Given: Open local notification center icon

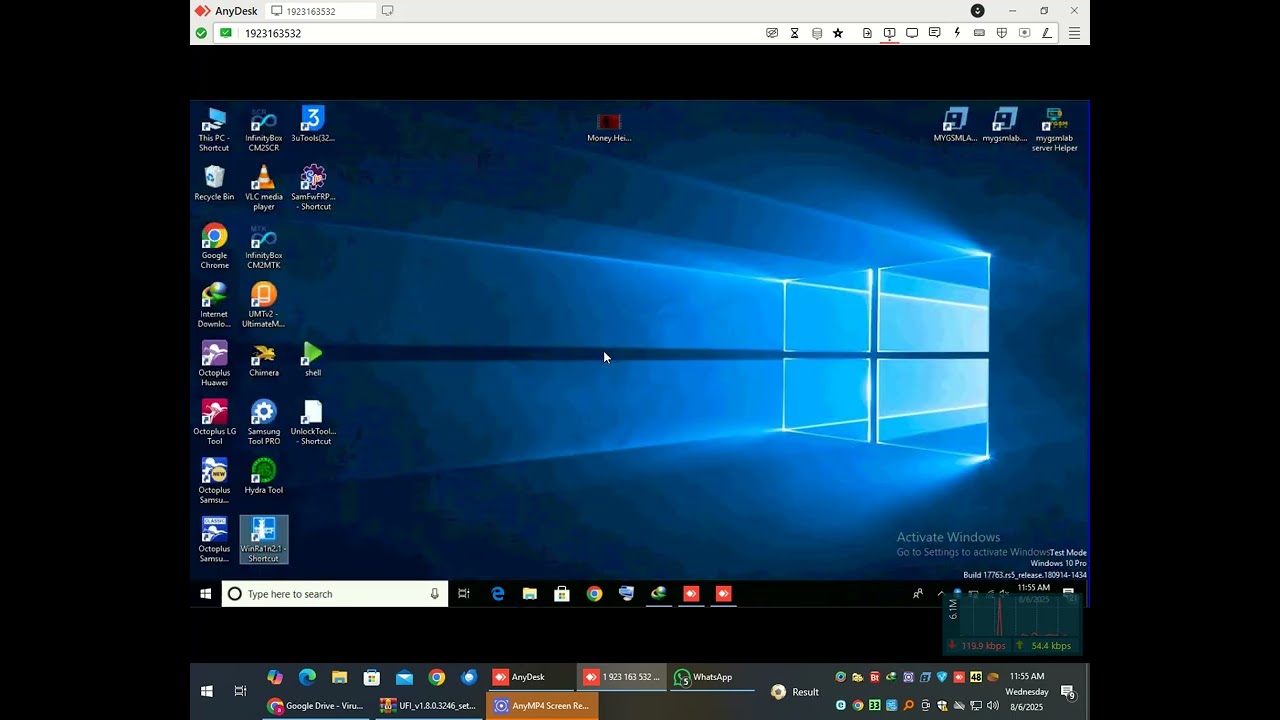Looking at the screenshot, I should coord(1068,692).
